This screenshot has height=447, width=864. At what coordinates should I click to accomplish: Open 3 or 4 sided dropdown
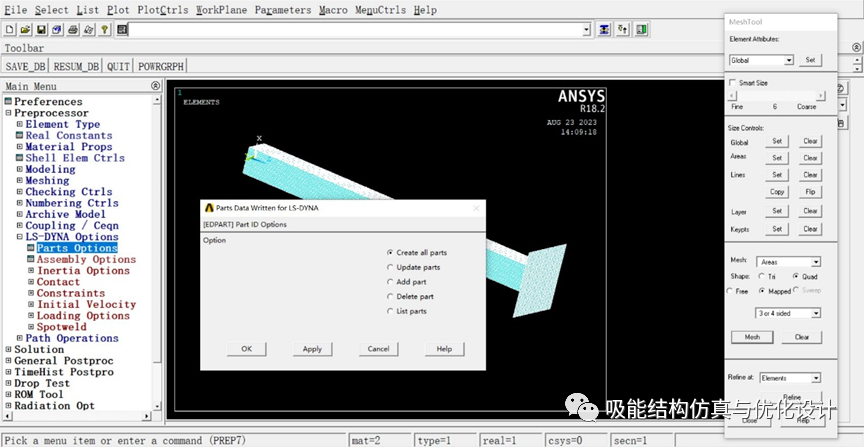(x=816, y=313)
